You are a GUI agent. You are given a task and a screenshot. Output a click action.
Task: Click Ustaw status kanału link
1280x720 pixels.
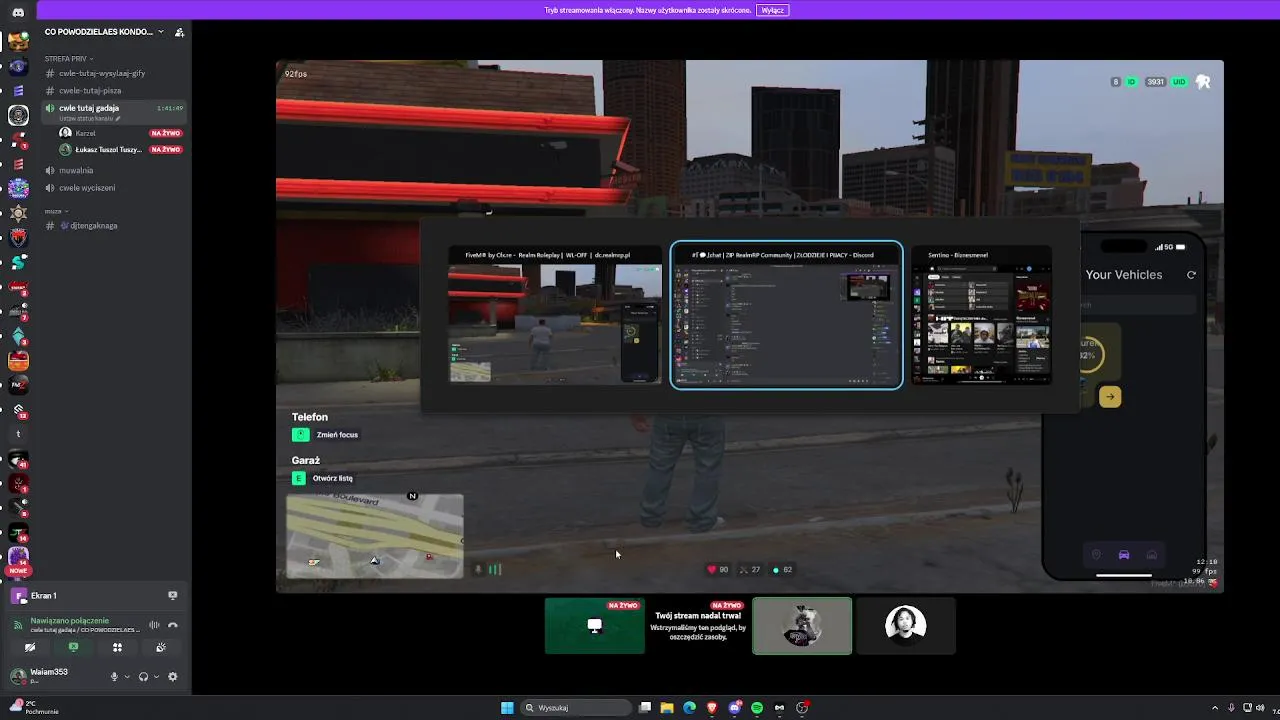point(88,119)
